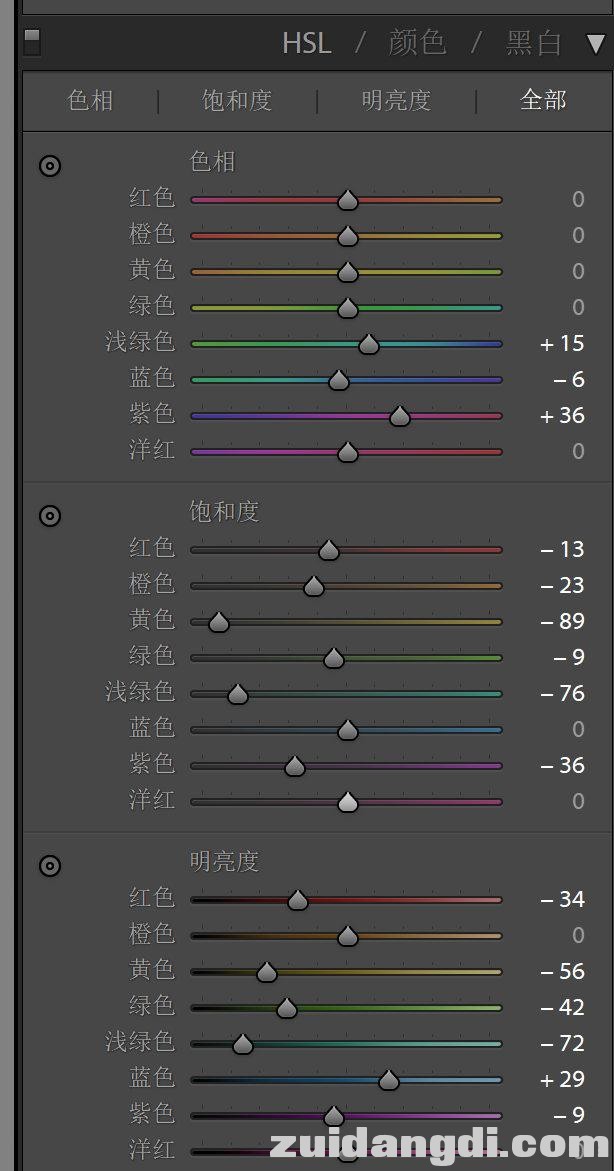614x1171 pixels.
Task: Click the 紫色 hue slider handle
Action: 399,415
